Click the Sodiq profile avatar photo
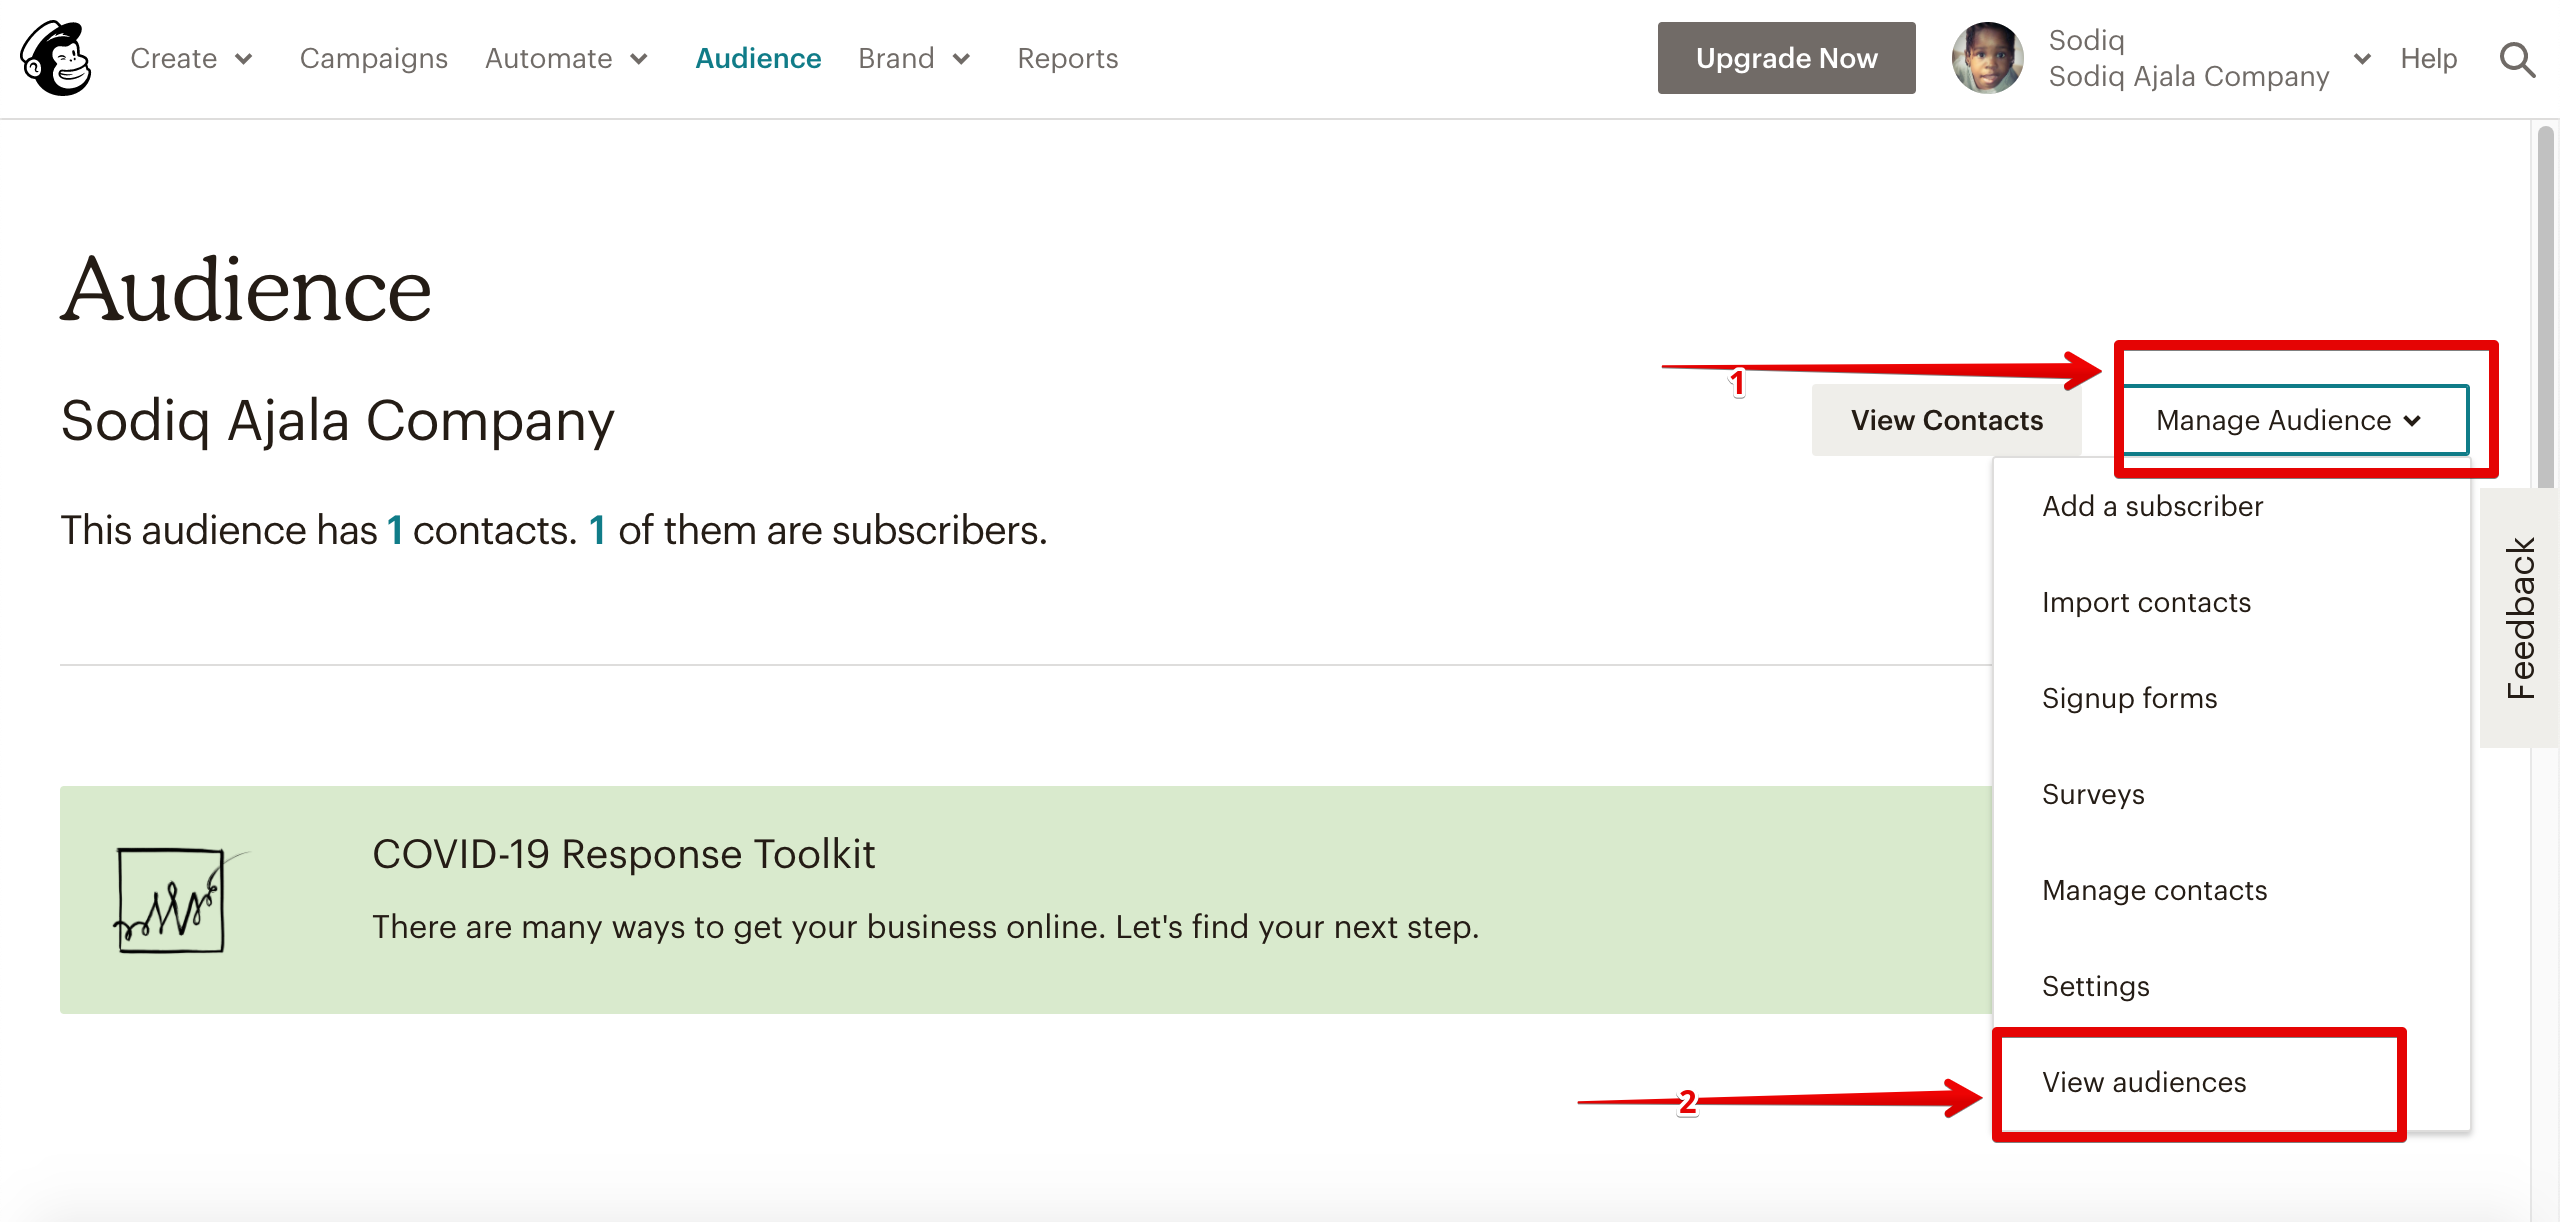The width and height of the screenshot is (2560, 1222). click(1987, 58)
